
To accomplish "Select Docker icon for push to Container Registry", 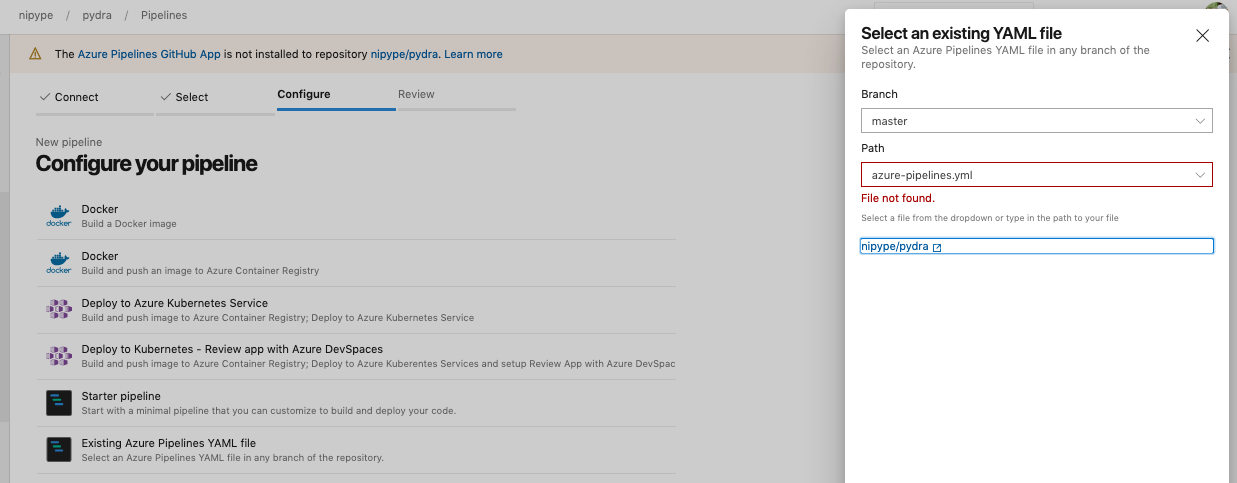I will tap(59, 263).
